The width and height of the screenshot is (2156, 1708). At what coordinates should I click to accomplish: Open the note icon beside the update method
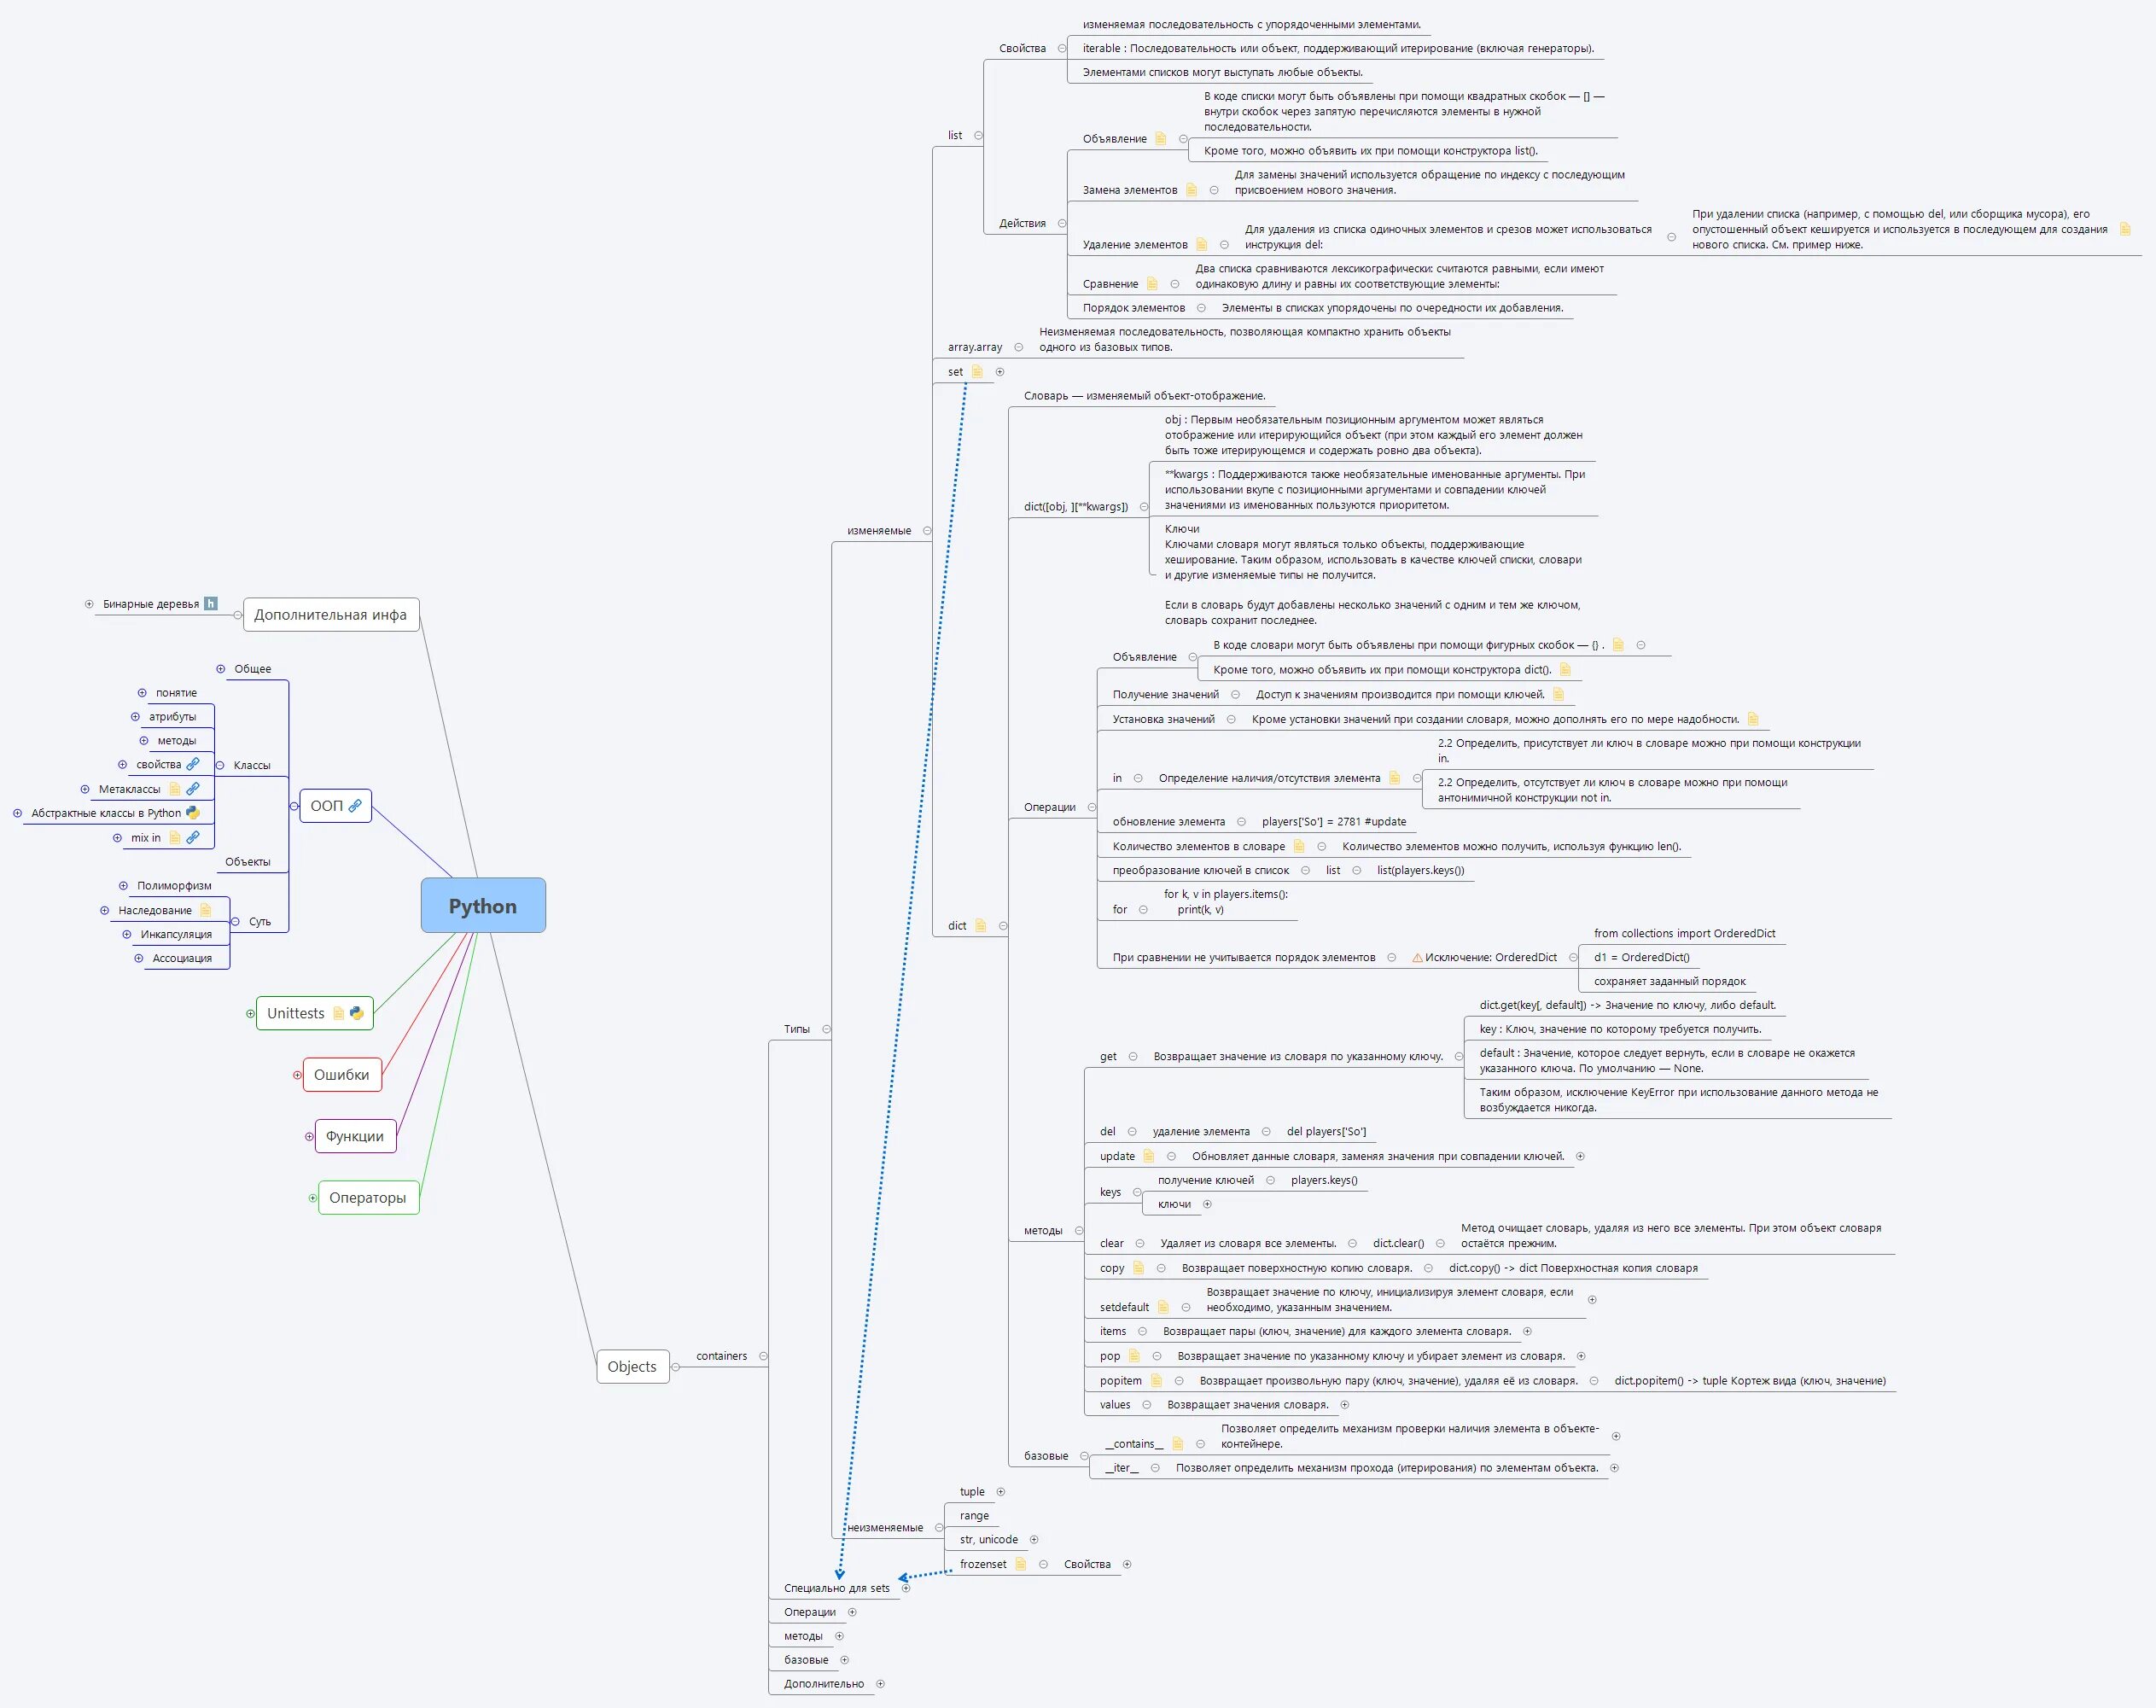[x=1149, y=1157]
